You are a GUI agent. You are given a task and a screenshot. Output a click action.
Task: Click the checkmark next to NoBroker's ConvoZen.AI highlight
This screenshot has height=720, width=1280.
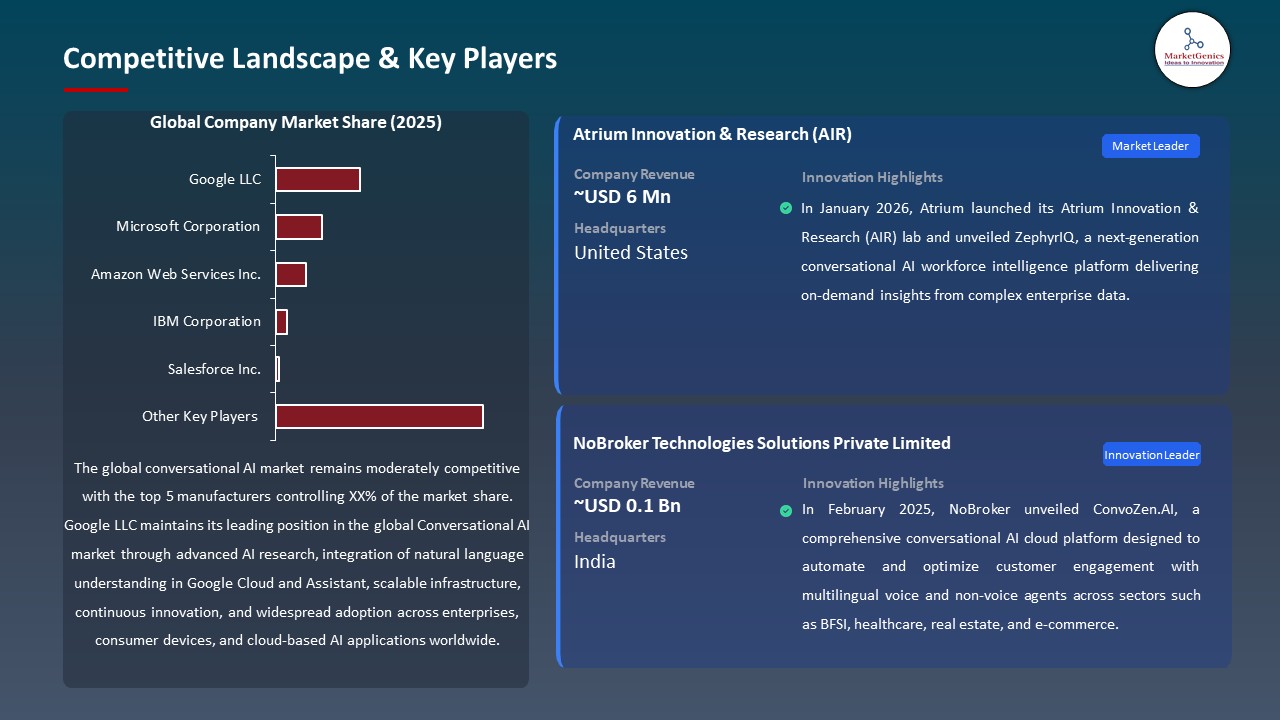(786, 510)
